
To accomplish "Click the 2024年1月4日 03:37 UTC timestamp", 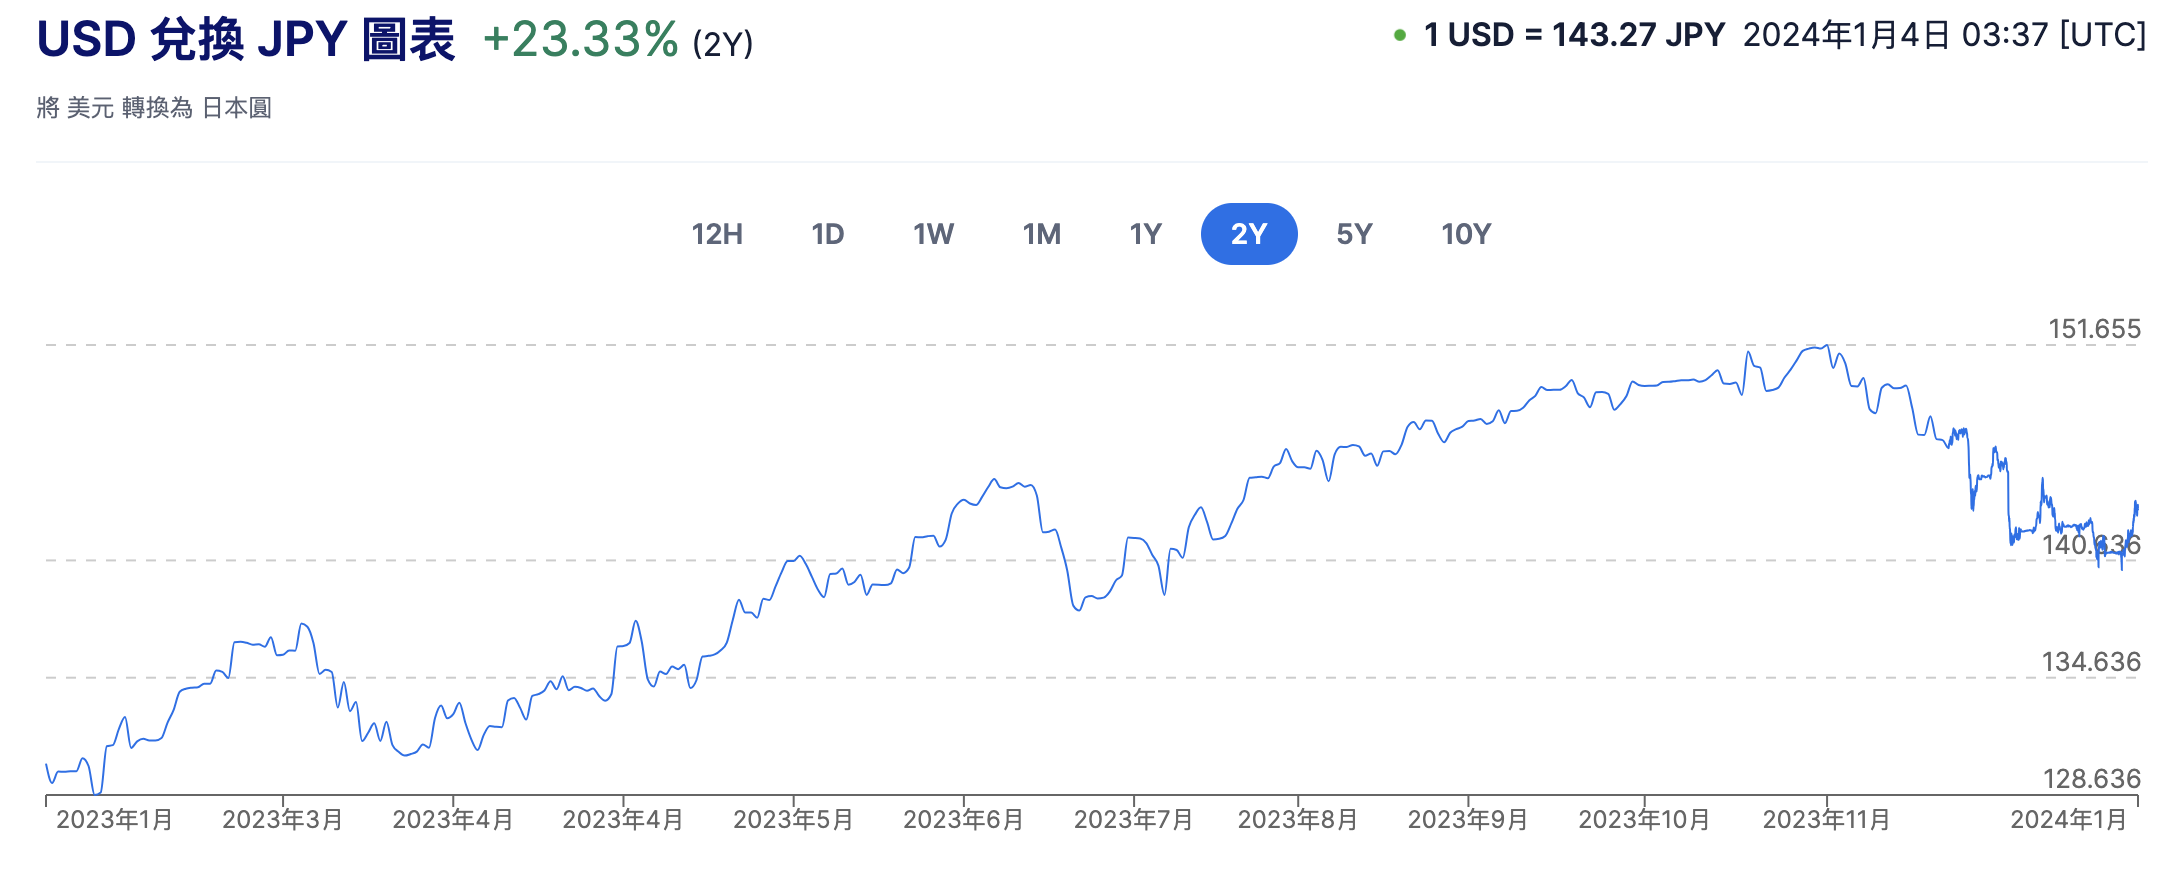I will (1944, 36).
